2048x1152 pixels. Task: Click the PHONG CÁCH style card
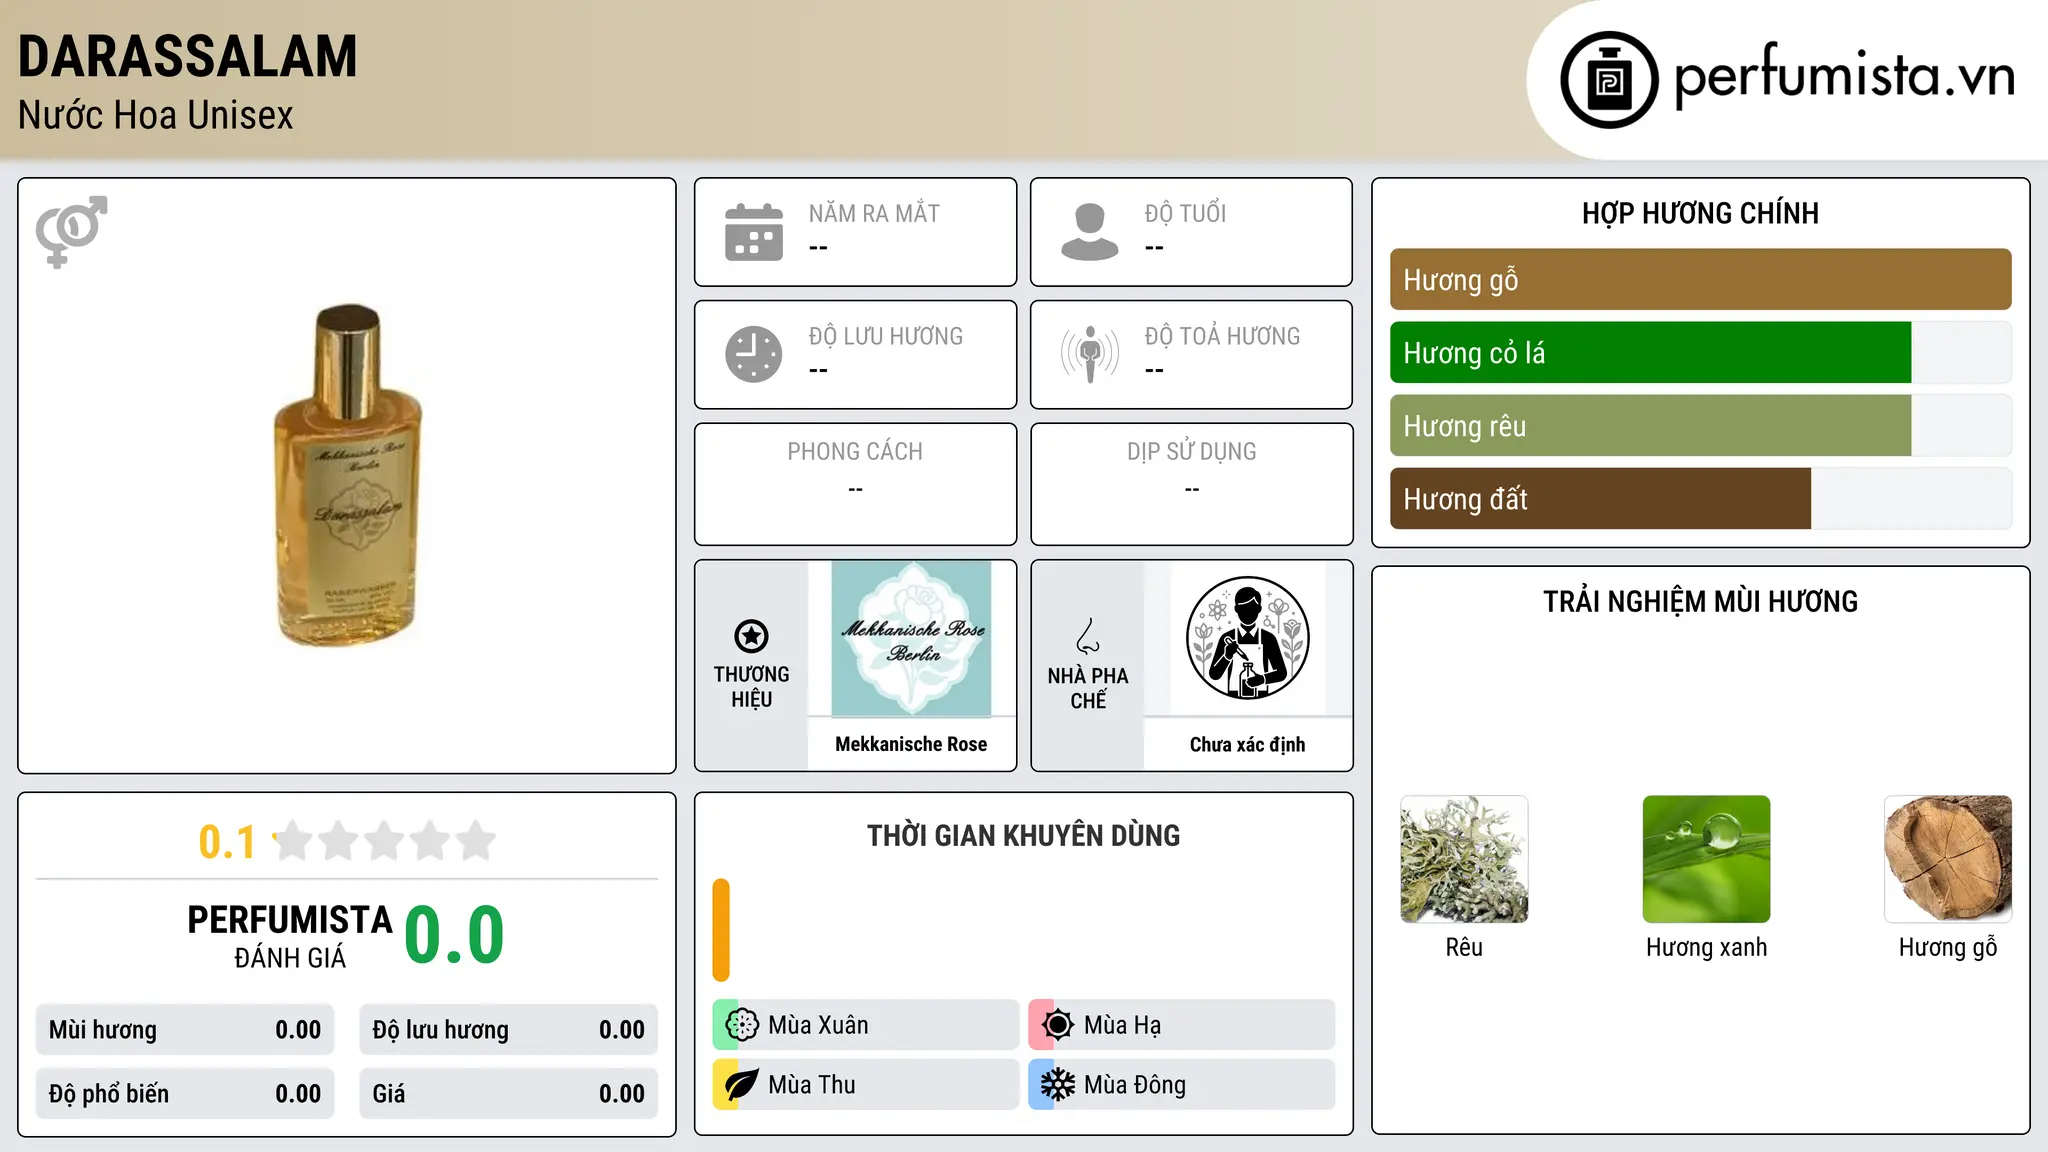855,484
